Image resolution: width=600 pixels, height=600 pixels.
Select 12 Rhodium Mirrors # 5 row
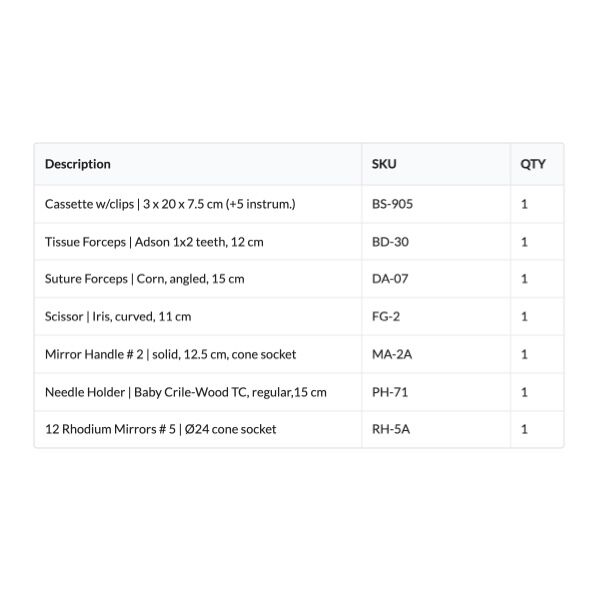click(160, 429)
